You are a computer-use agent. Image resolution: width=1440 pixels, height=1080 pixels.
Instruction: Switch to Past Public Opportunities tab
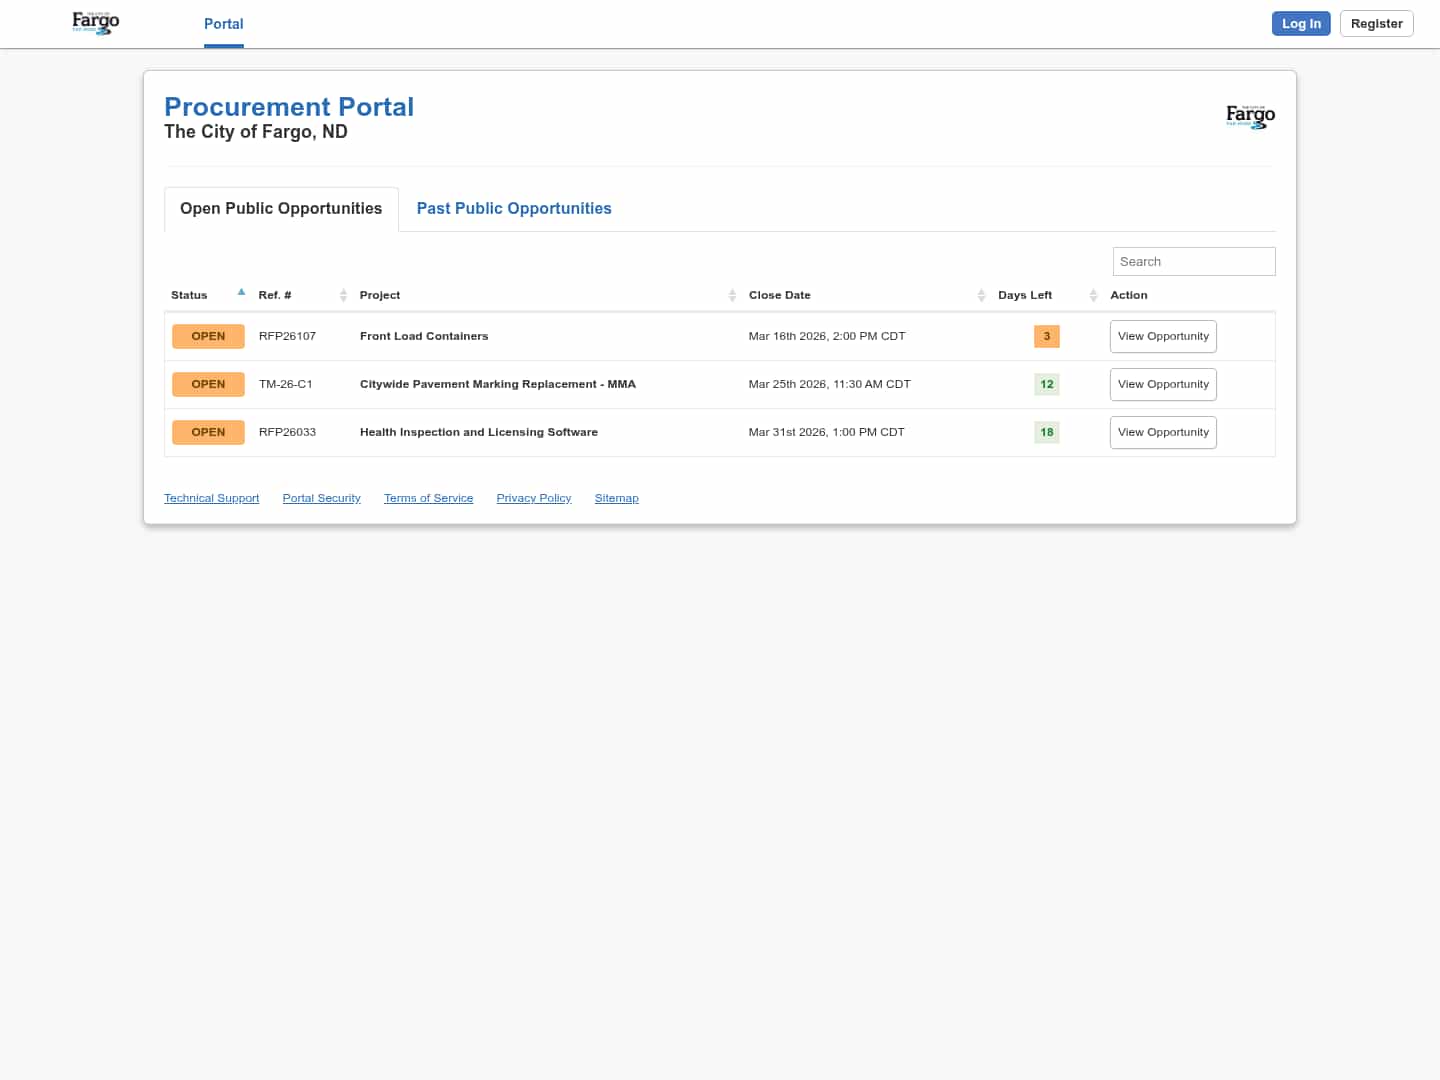click(x=514, y=209)
